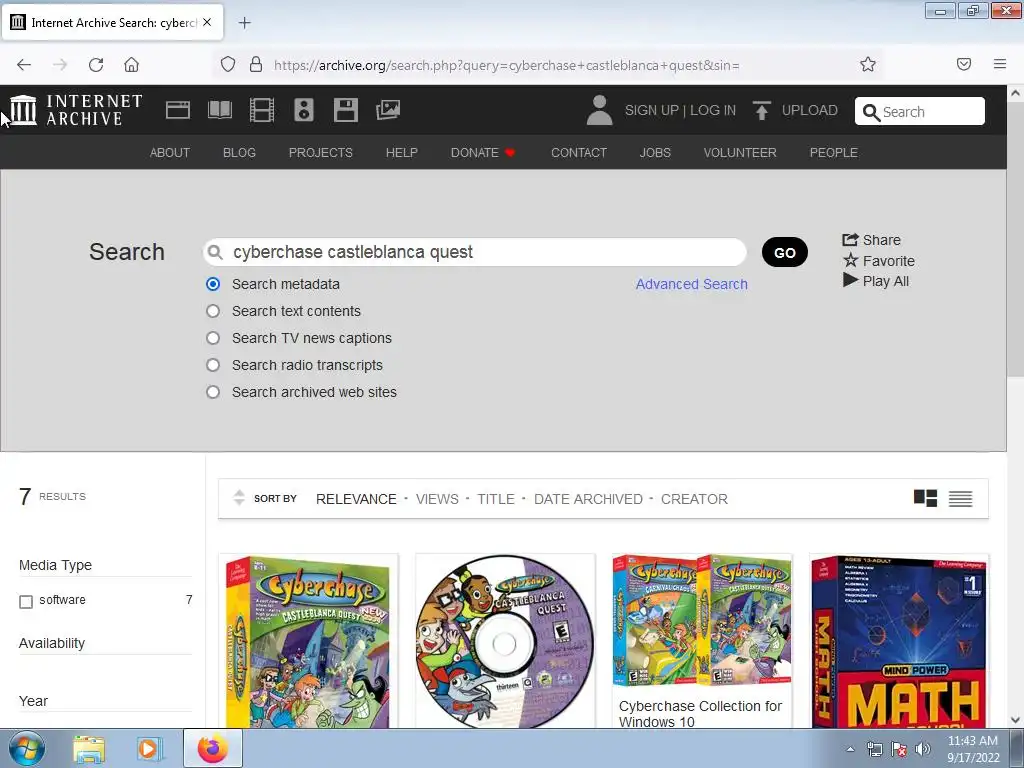Click the Firefox back arrow
This screenshot has height=768, width=1024.
24,65
